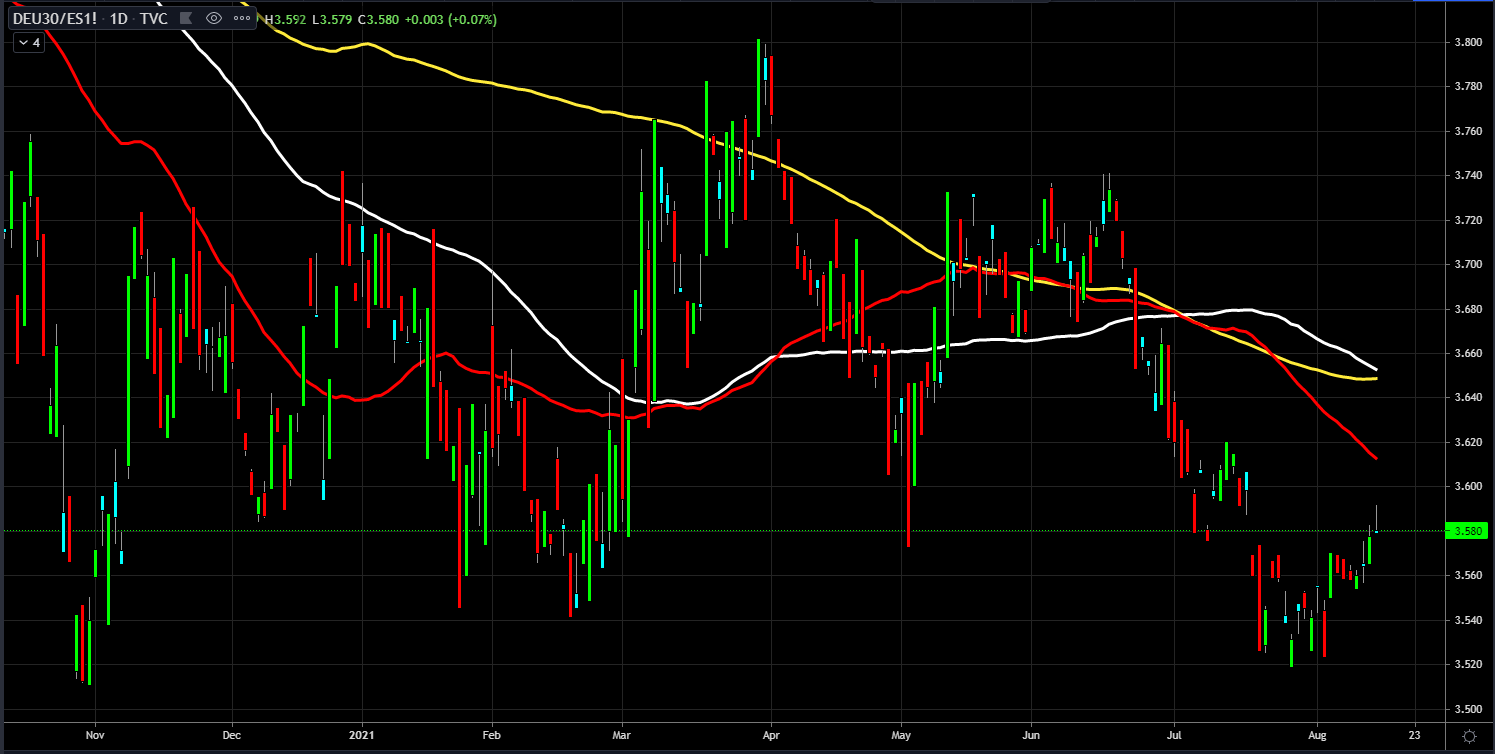Viewport: 1495px width, 754px height.
Task: Click the Jul label on the time axis
Action: point(1174,735)
